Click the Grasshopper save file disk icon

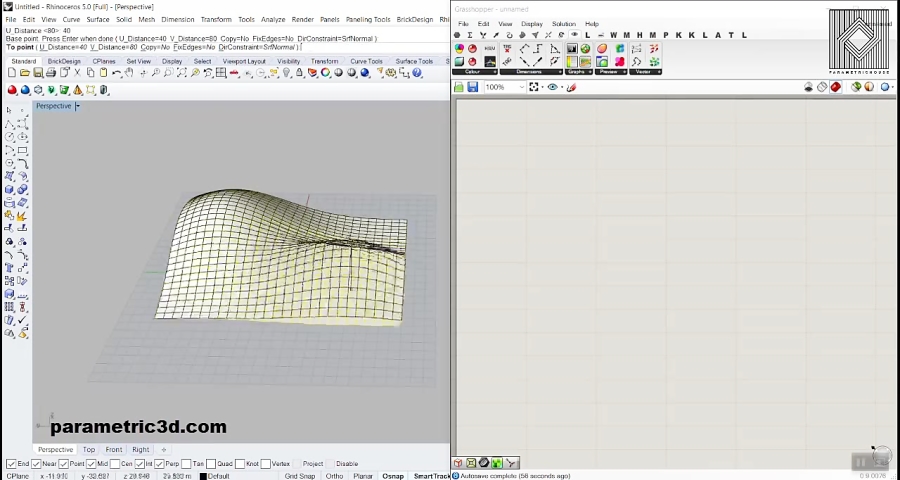pyautogui.click(x=473, y=87)
